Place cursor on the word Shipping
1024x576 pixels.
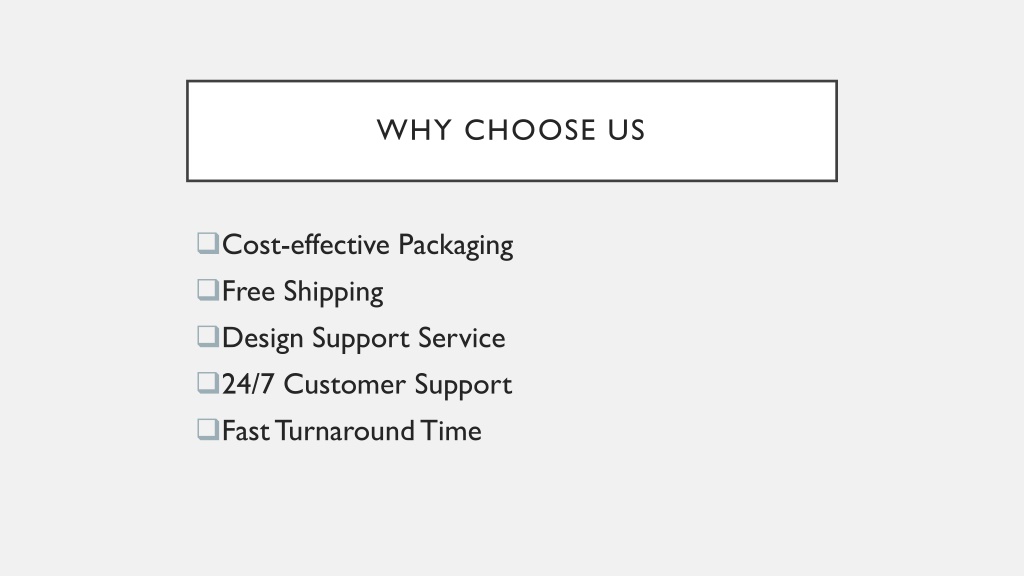pos(333,293)
